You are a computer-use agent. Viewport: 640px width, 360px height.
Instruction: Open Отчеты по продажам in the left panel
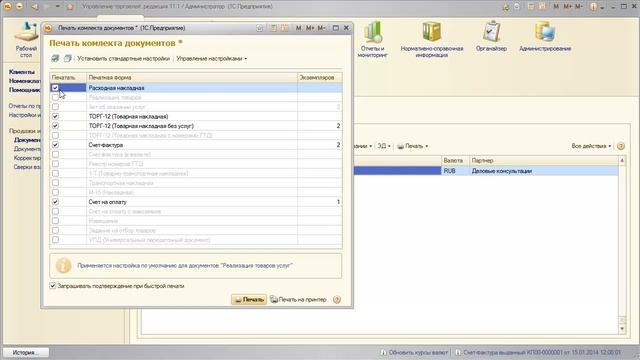coord(24,106)
